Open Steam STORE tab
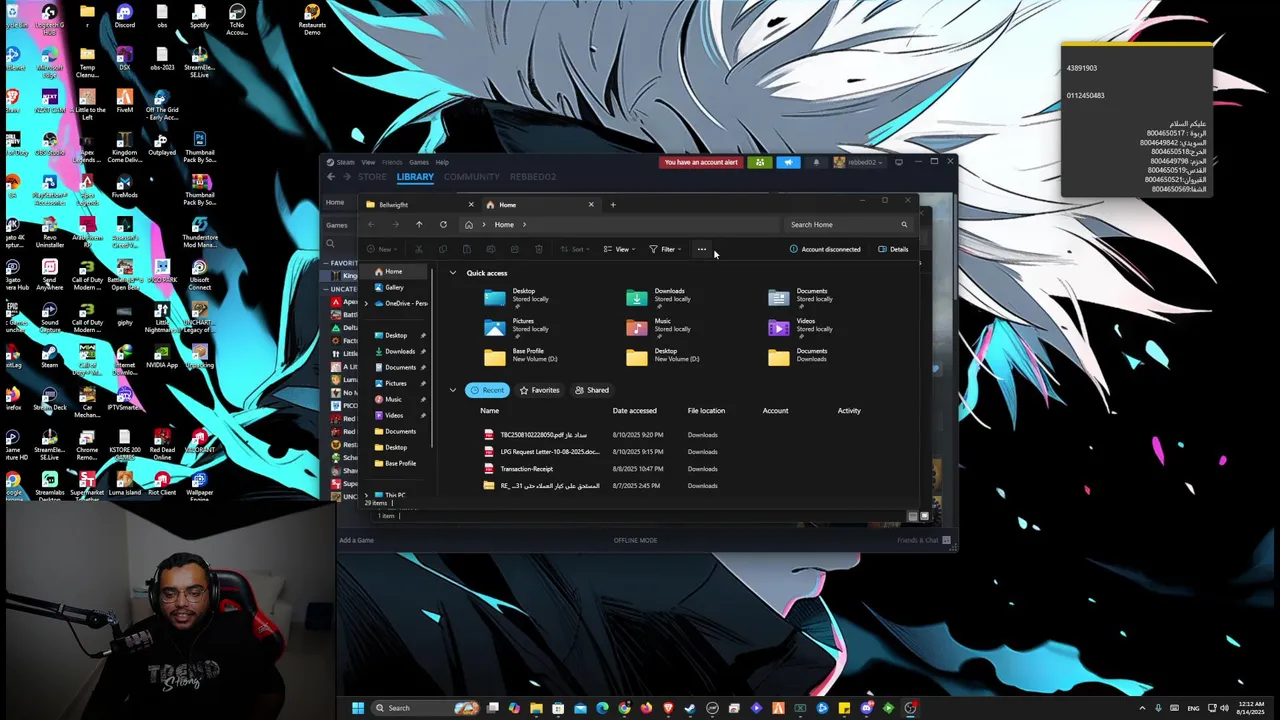This screenshot has height=720, width=1280. pos(372,177)
